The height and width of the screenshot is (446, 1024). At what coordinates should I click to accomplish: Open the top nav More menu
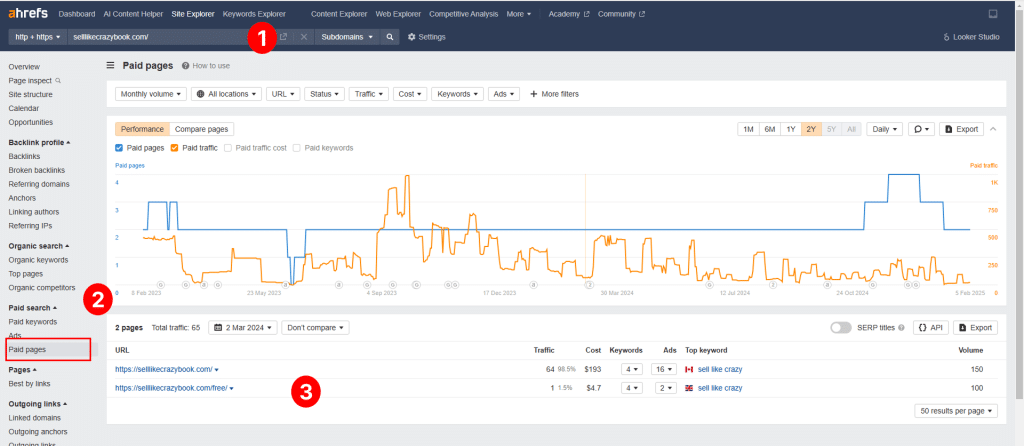point(519,14)
